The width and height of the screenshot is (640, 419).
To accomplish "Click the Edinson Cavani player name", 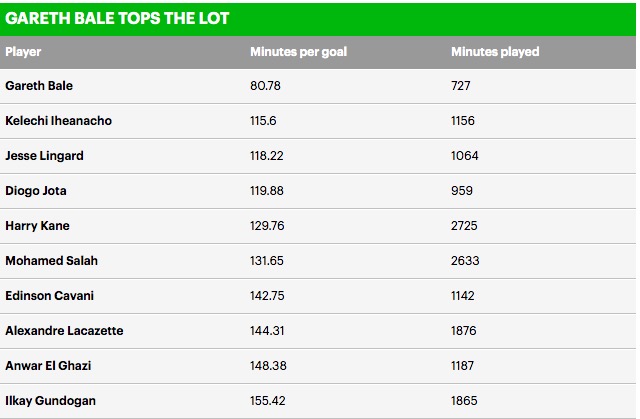I will (x=49, y=296).
